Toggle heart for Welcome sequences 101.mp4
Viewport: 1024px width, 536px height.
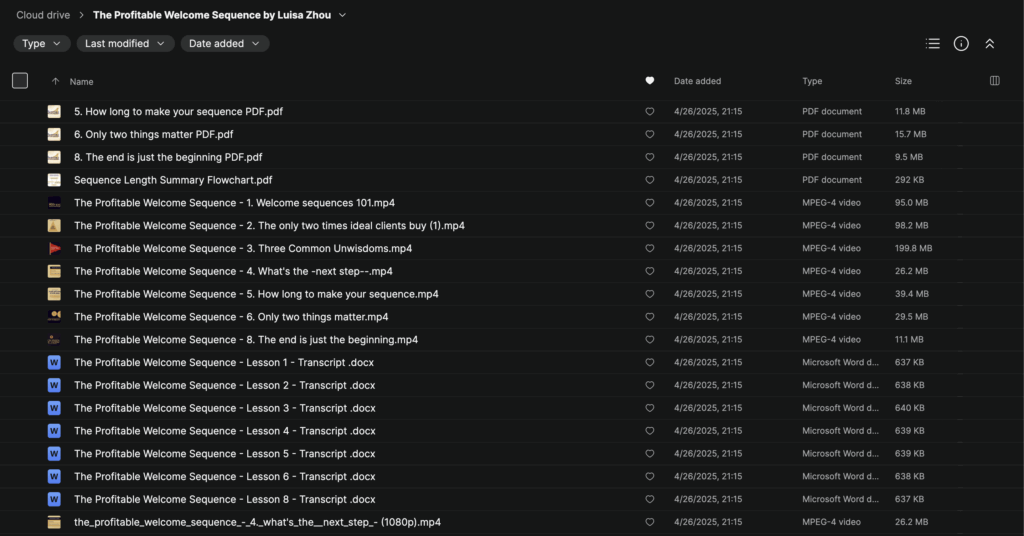coord(649,203)
